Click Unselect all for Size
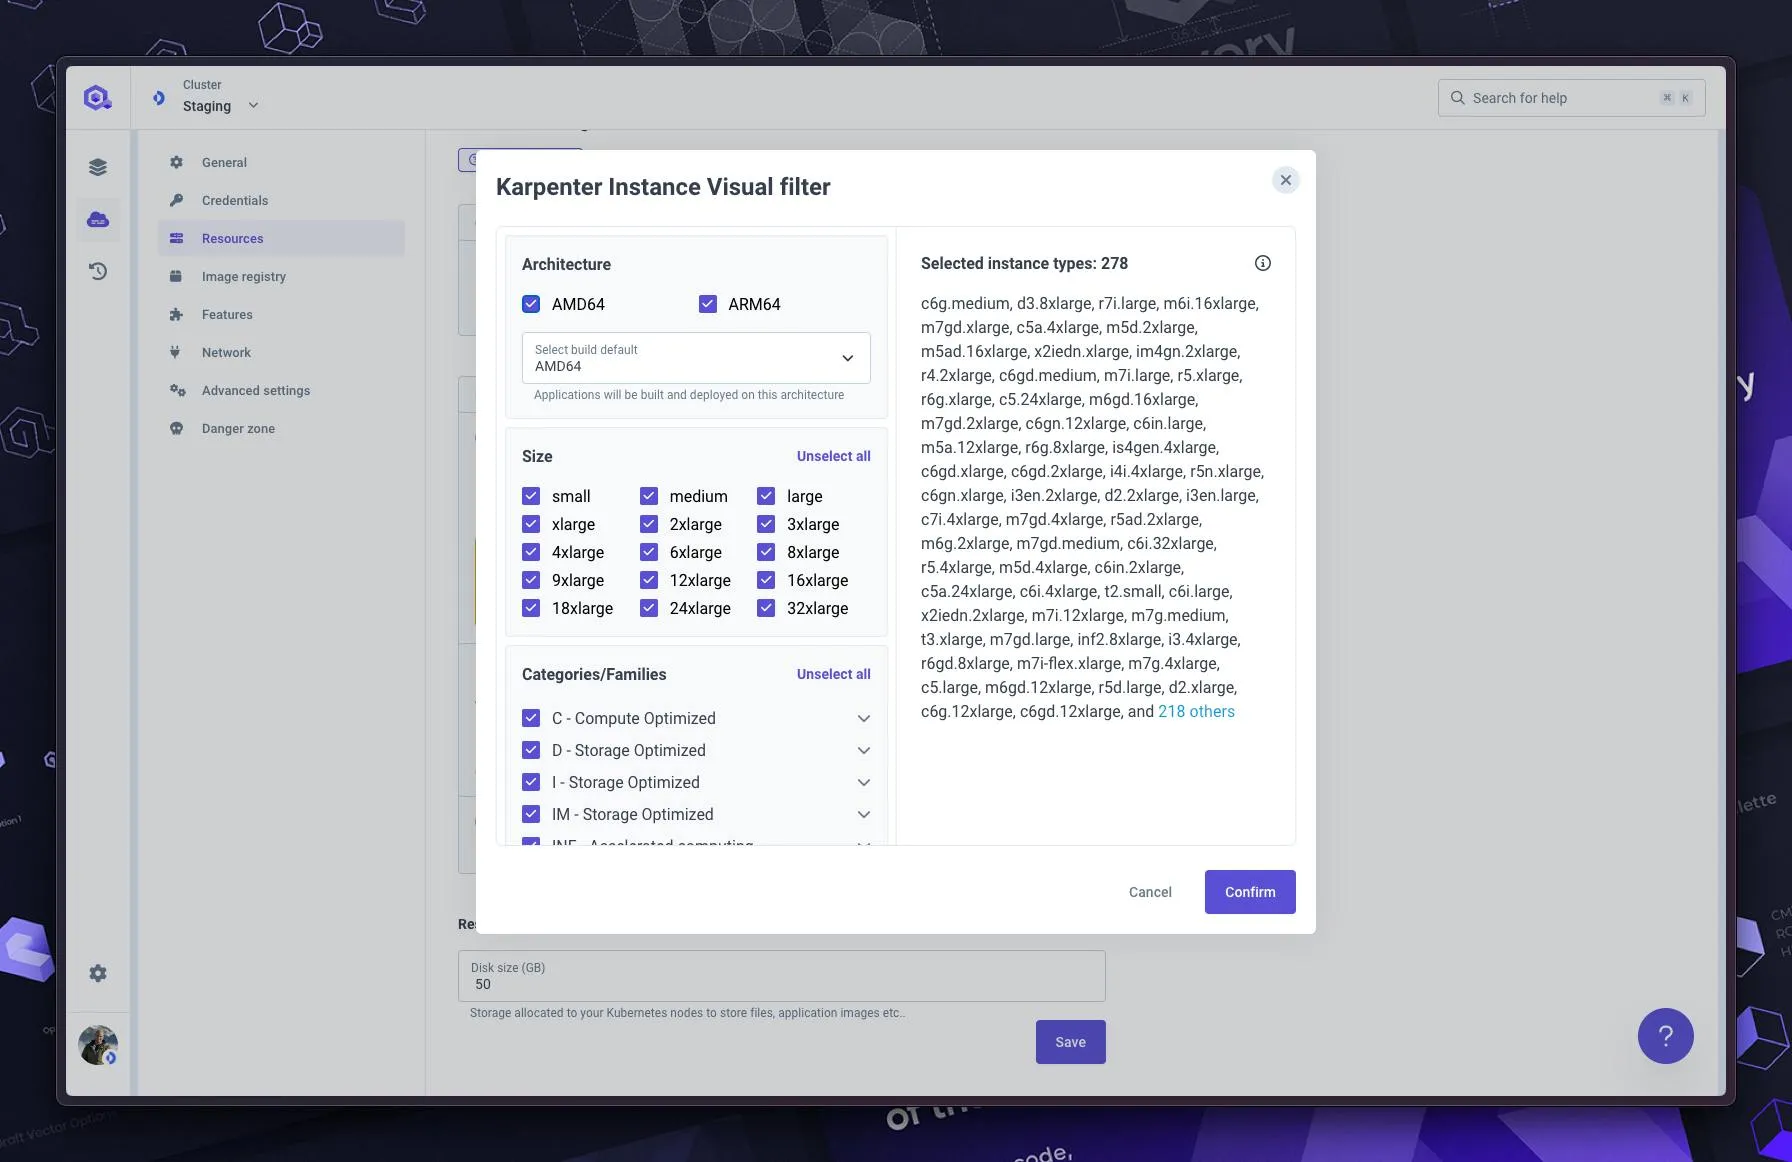1792x1162 pixels. coord(833,456)
